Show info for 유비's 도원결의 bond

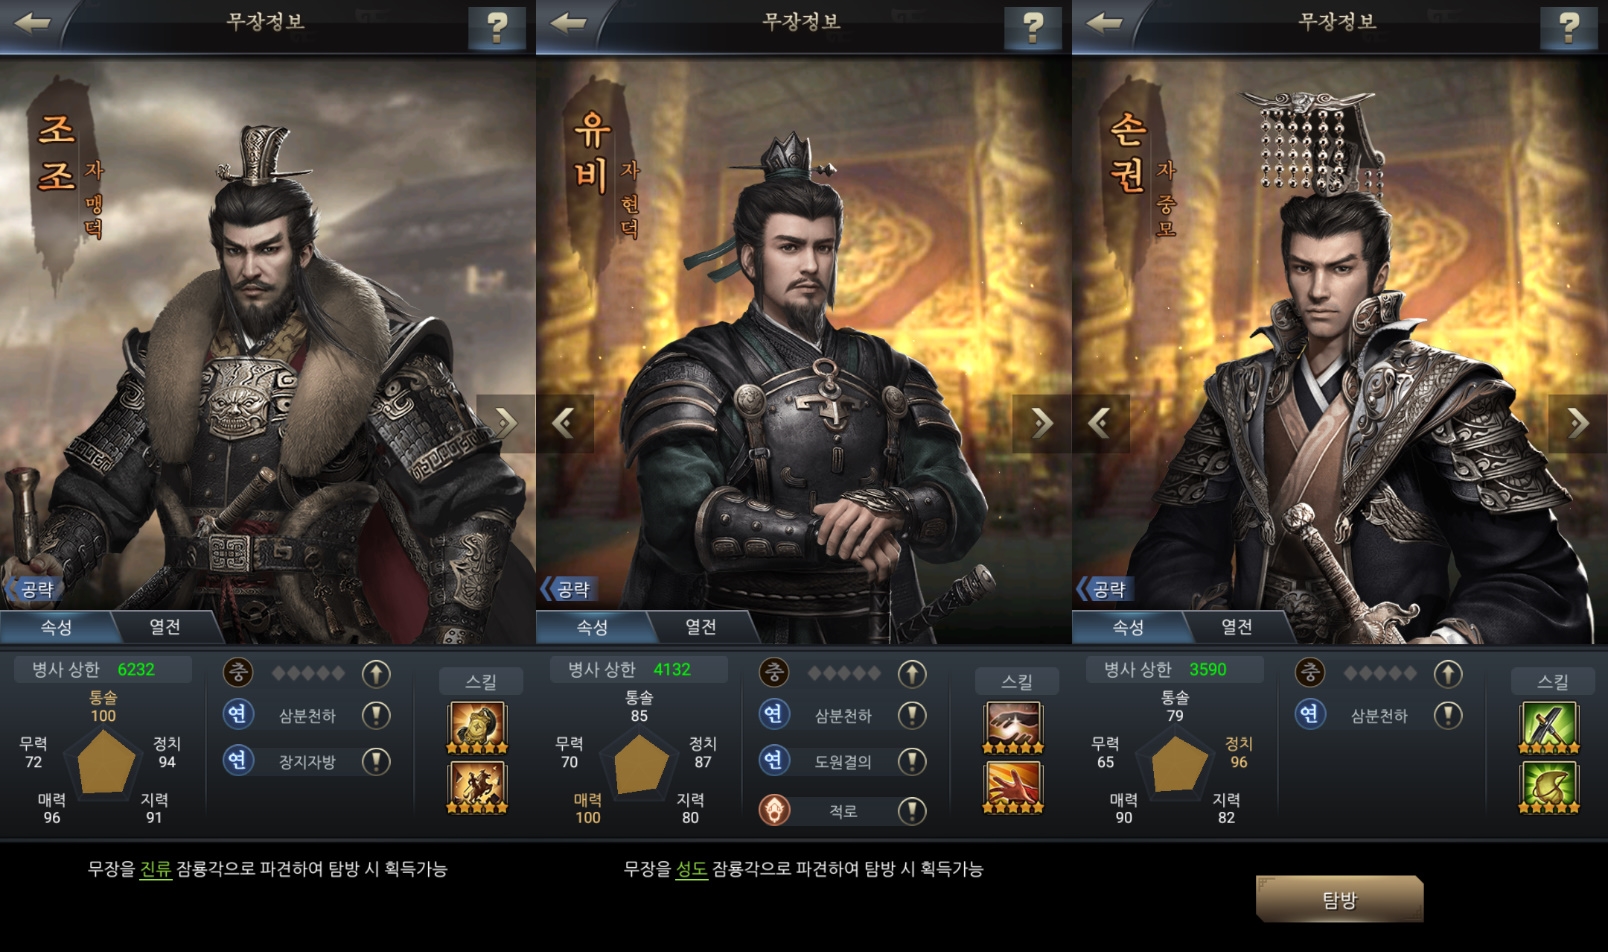pyautogui.click(x=912, y=761)
